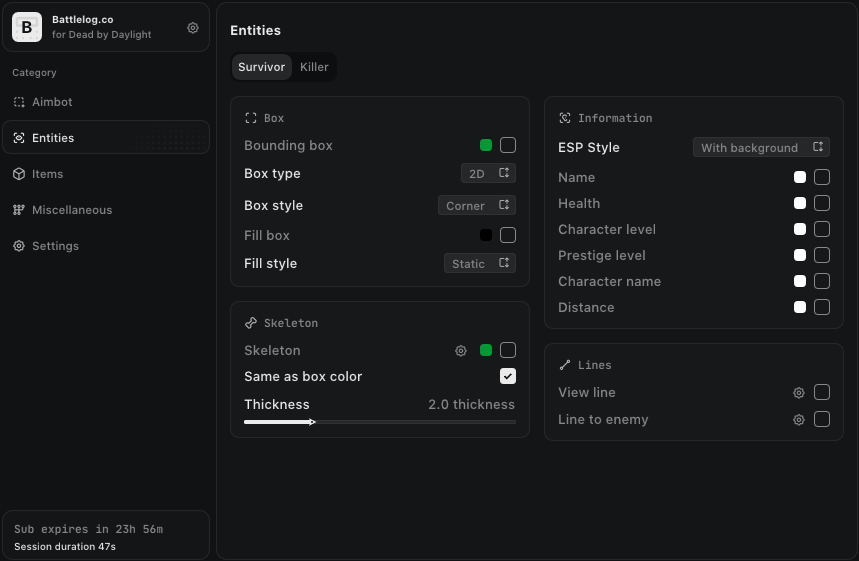Image resolution: width=859 pixels, height=561 pixels.
Task: Open the Box type 2D dropdown
Action: pyautogui.click(x=488, y=173)
